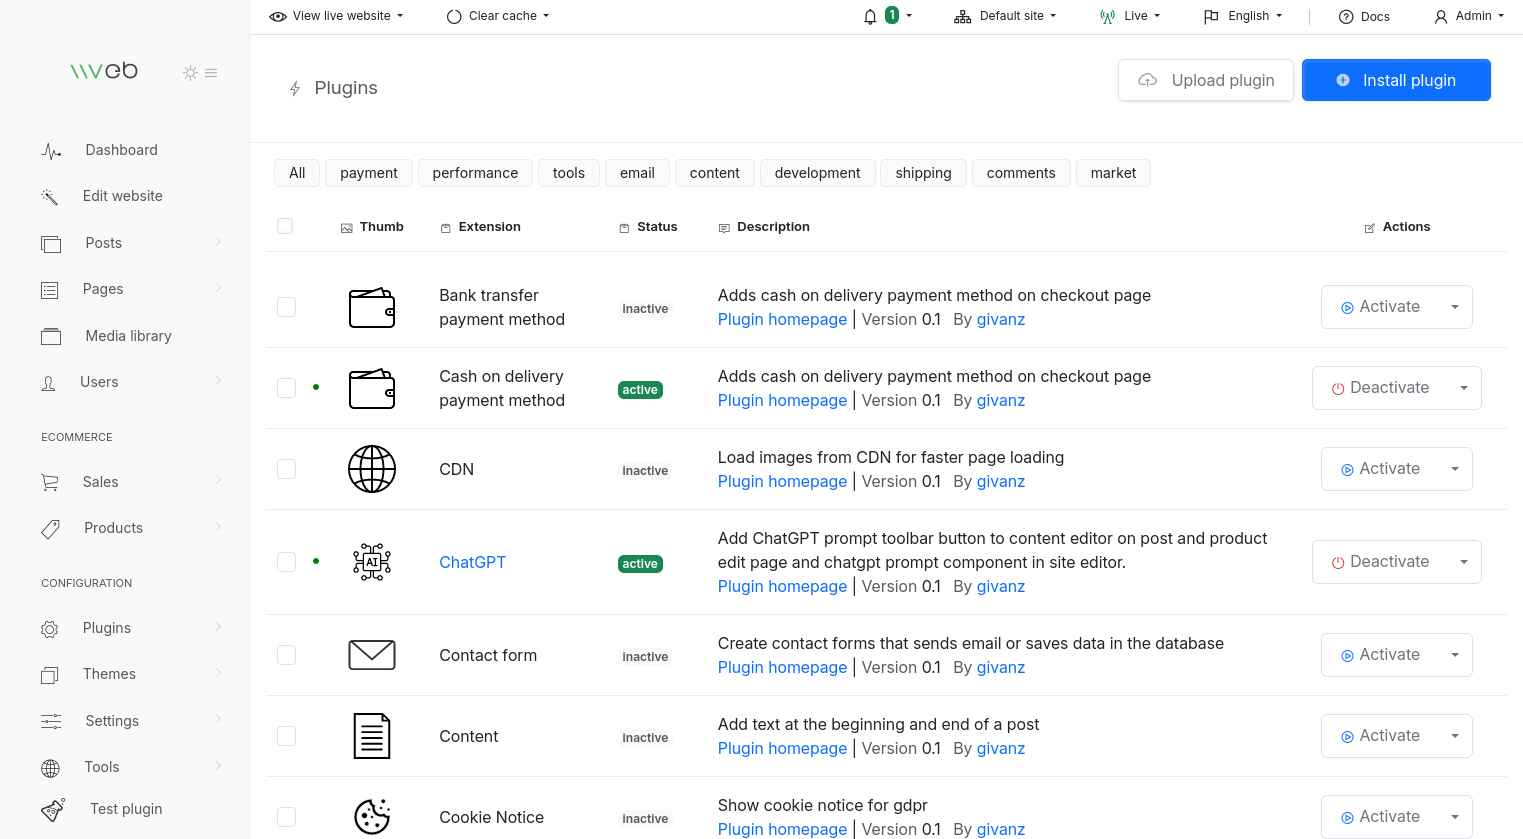Open the Admin user dropdown
1523x839 pixels.
pos(1469,16)
